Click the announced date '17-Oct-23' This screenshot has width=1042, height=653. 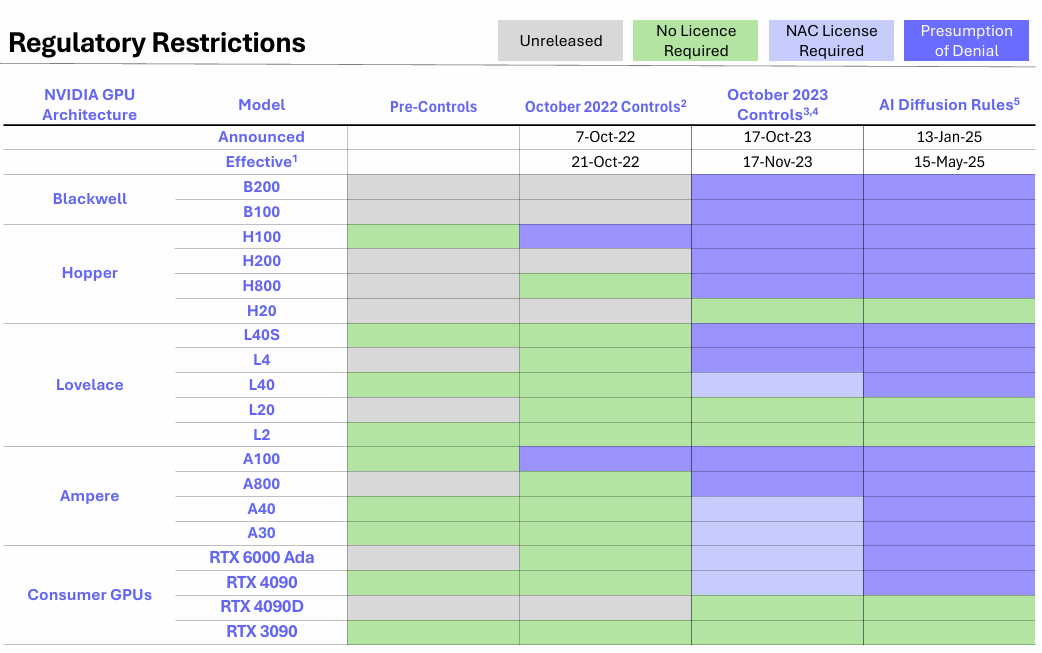coord(778,137)
